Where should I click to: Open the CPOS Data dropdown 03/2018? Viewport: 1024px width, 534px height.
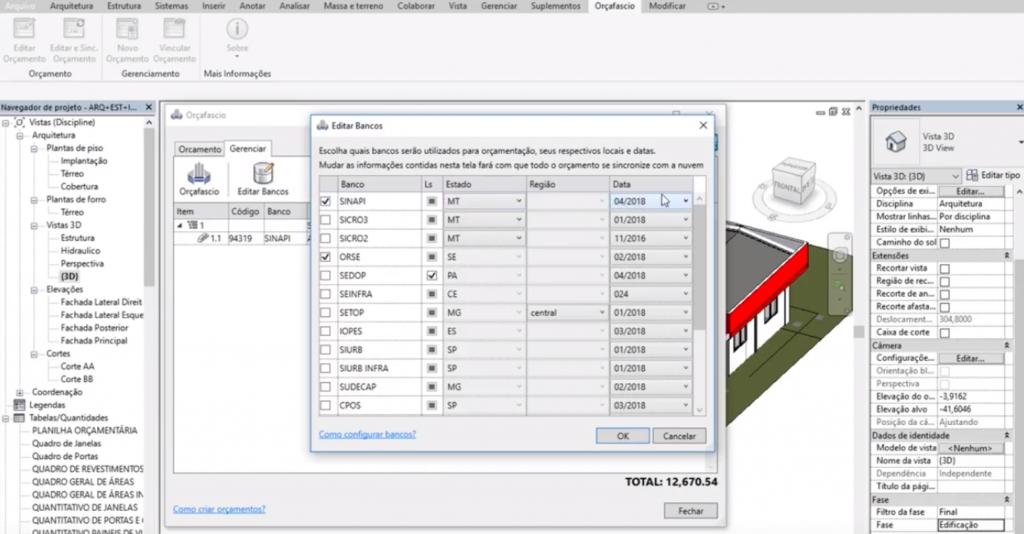650,405
